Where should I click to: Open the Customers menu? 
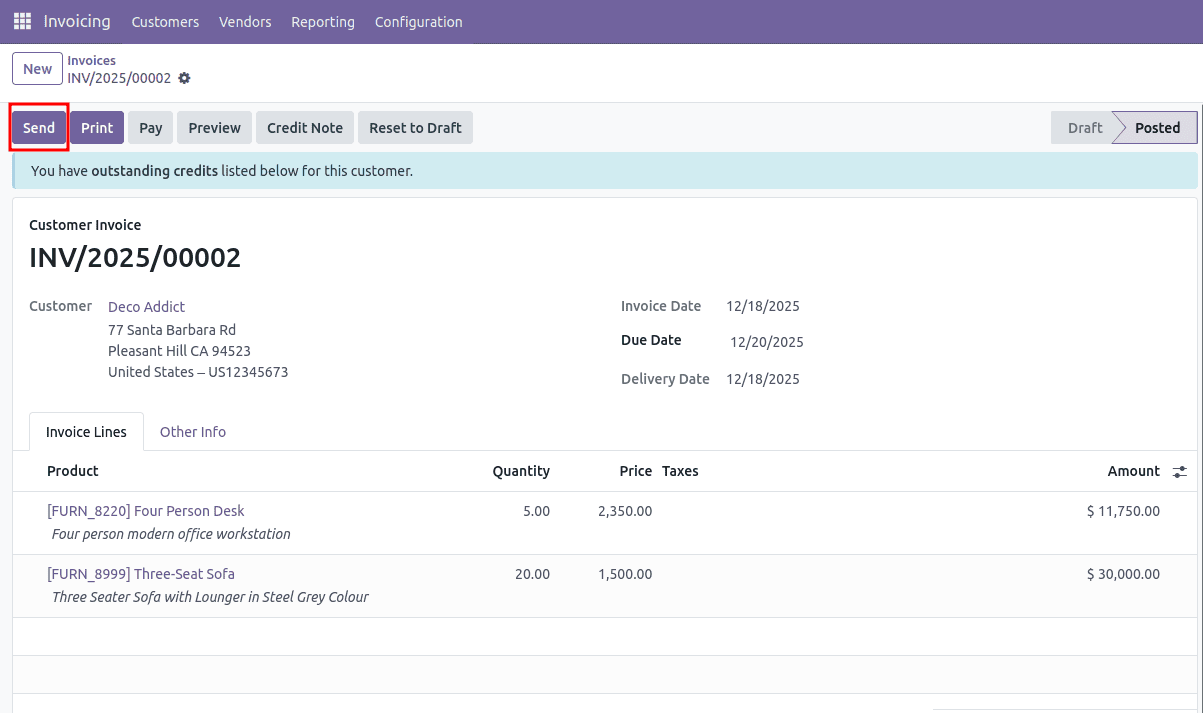click(x=165, y=21)
